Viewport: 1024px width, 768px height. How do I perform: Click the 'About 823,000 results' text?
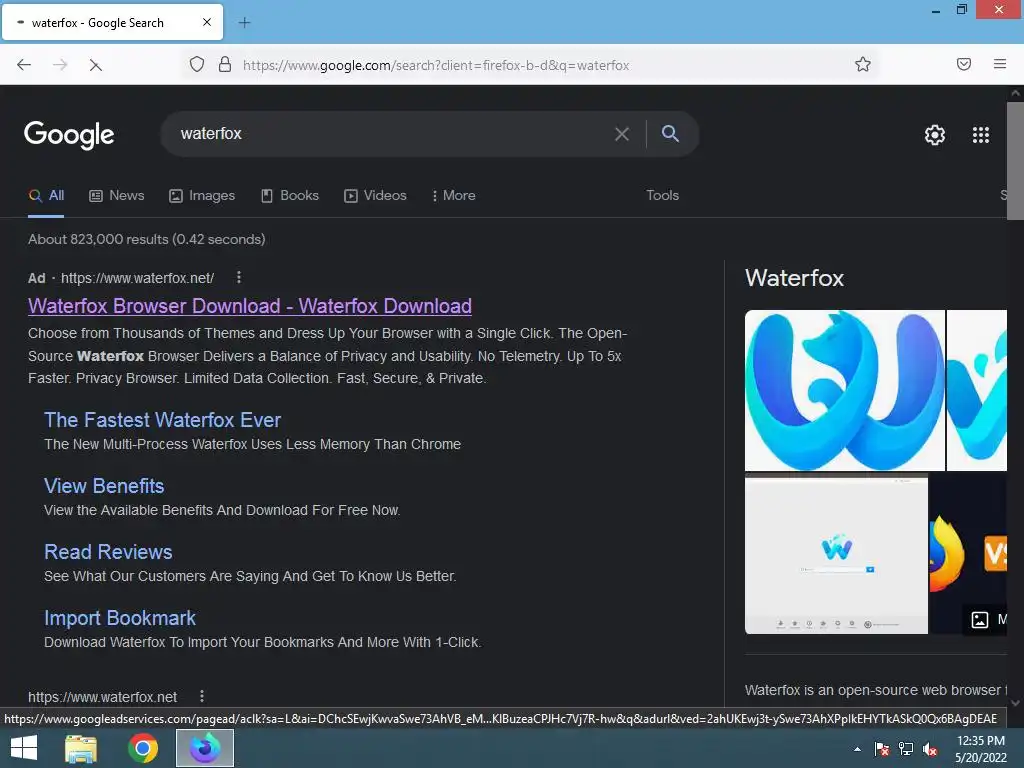146,239
